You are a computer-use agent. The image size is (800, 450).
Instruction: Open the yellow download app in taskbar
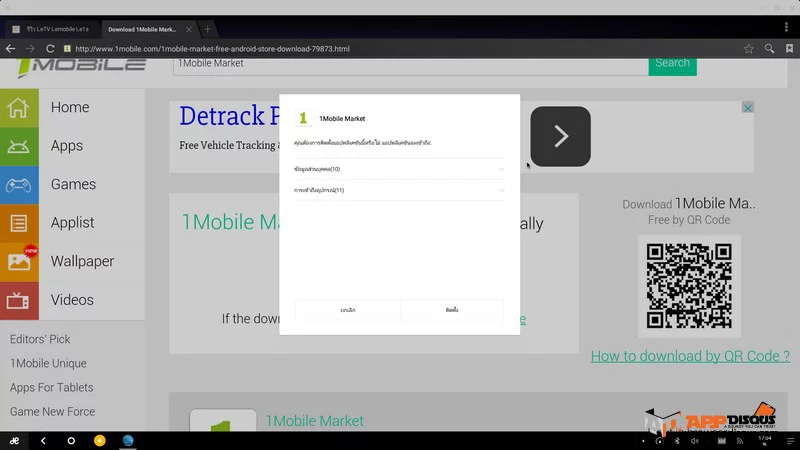click(99, 440)
